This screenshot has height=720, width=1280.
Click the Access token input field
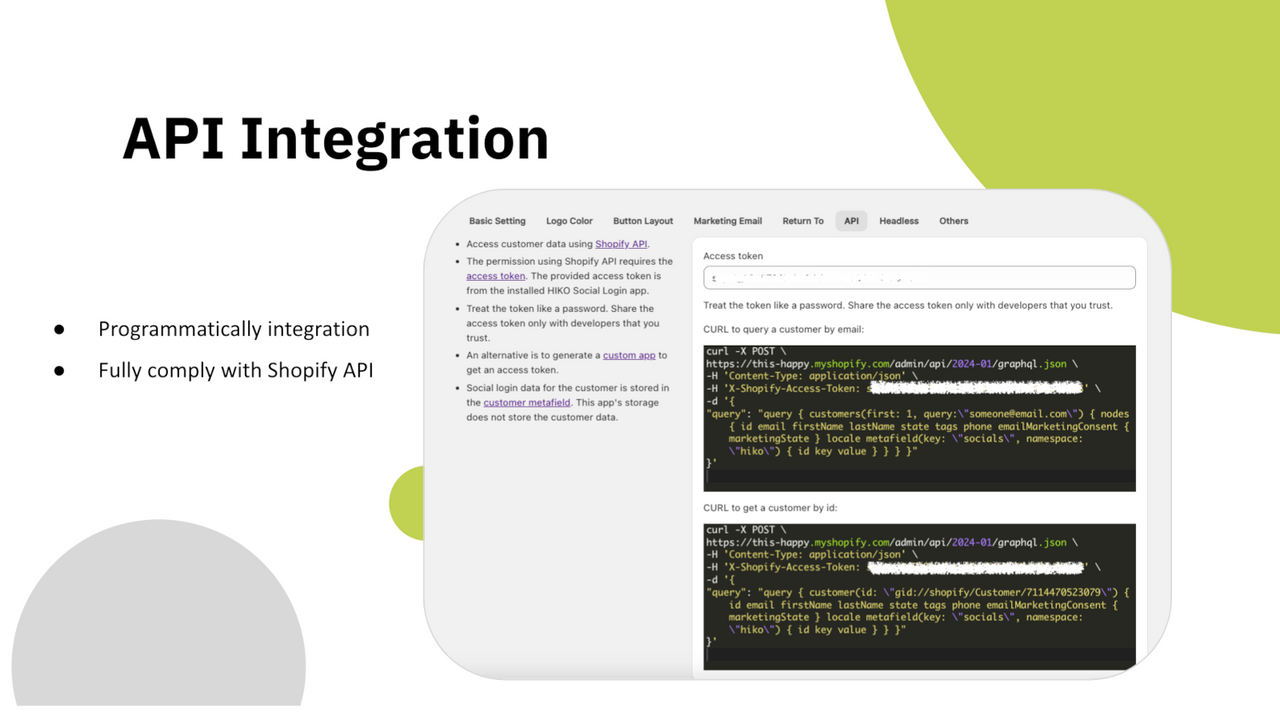(918, 277)
